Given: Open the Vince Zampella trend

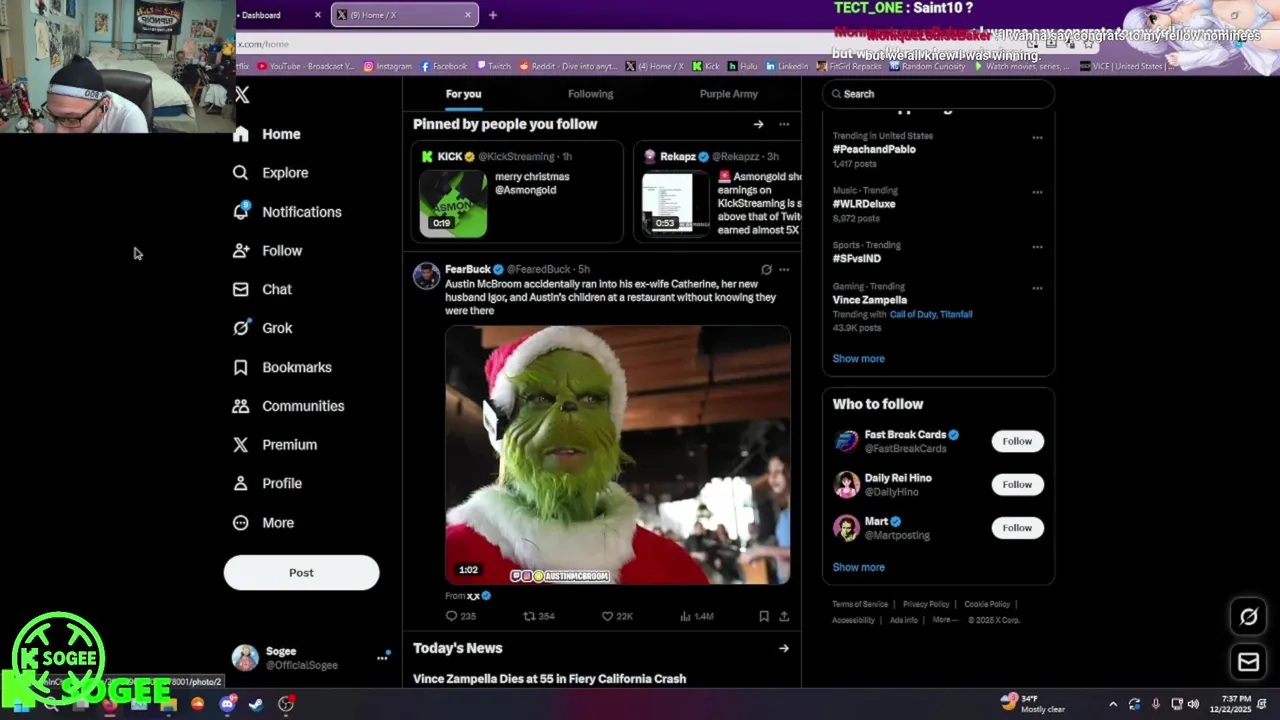Looking at the screenshot, I should (870, 300).
